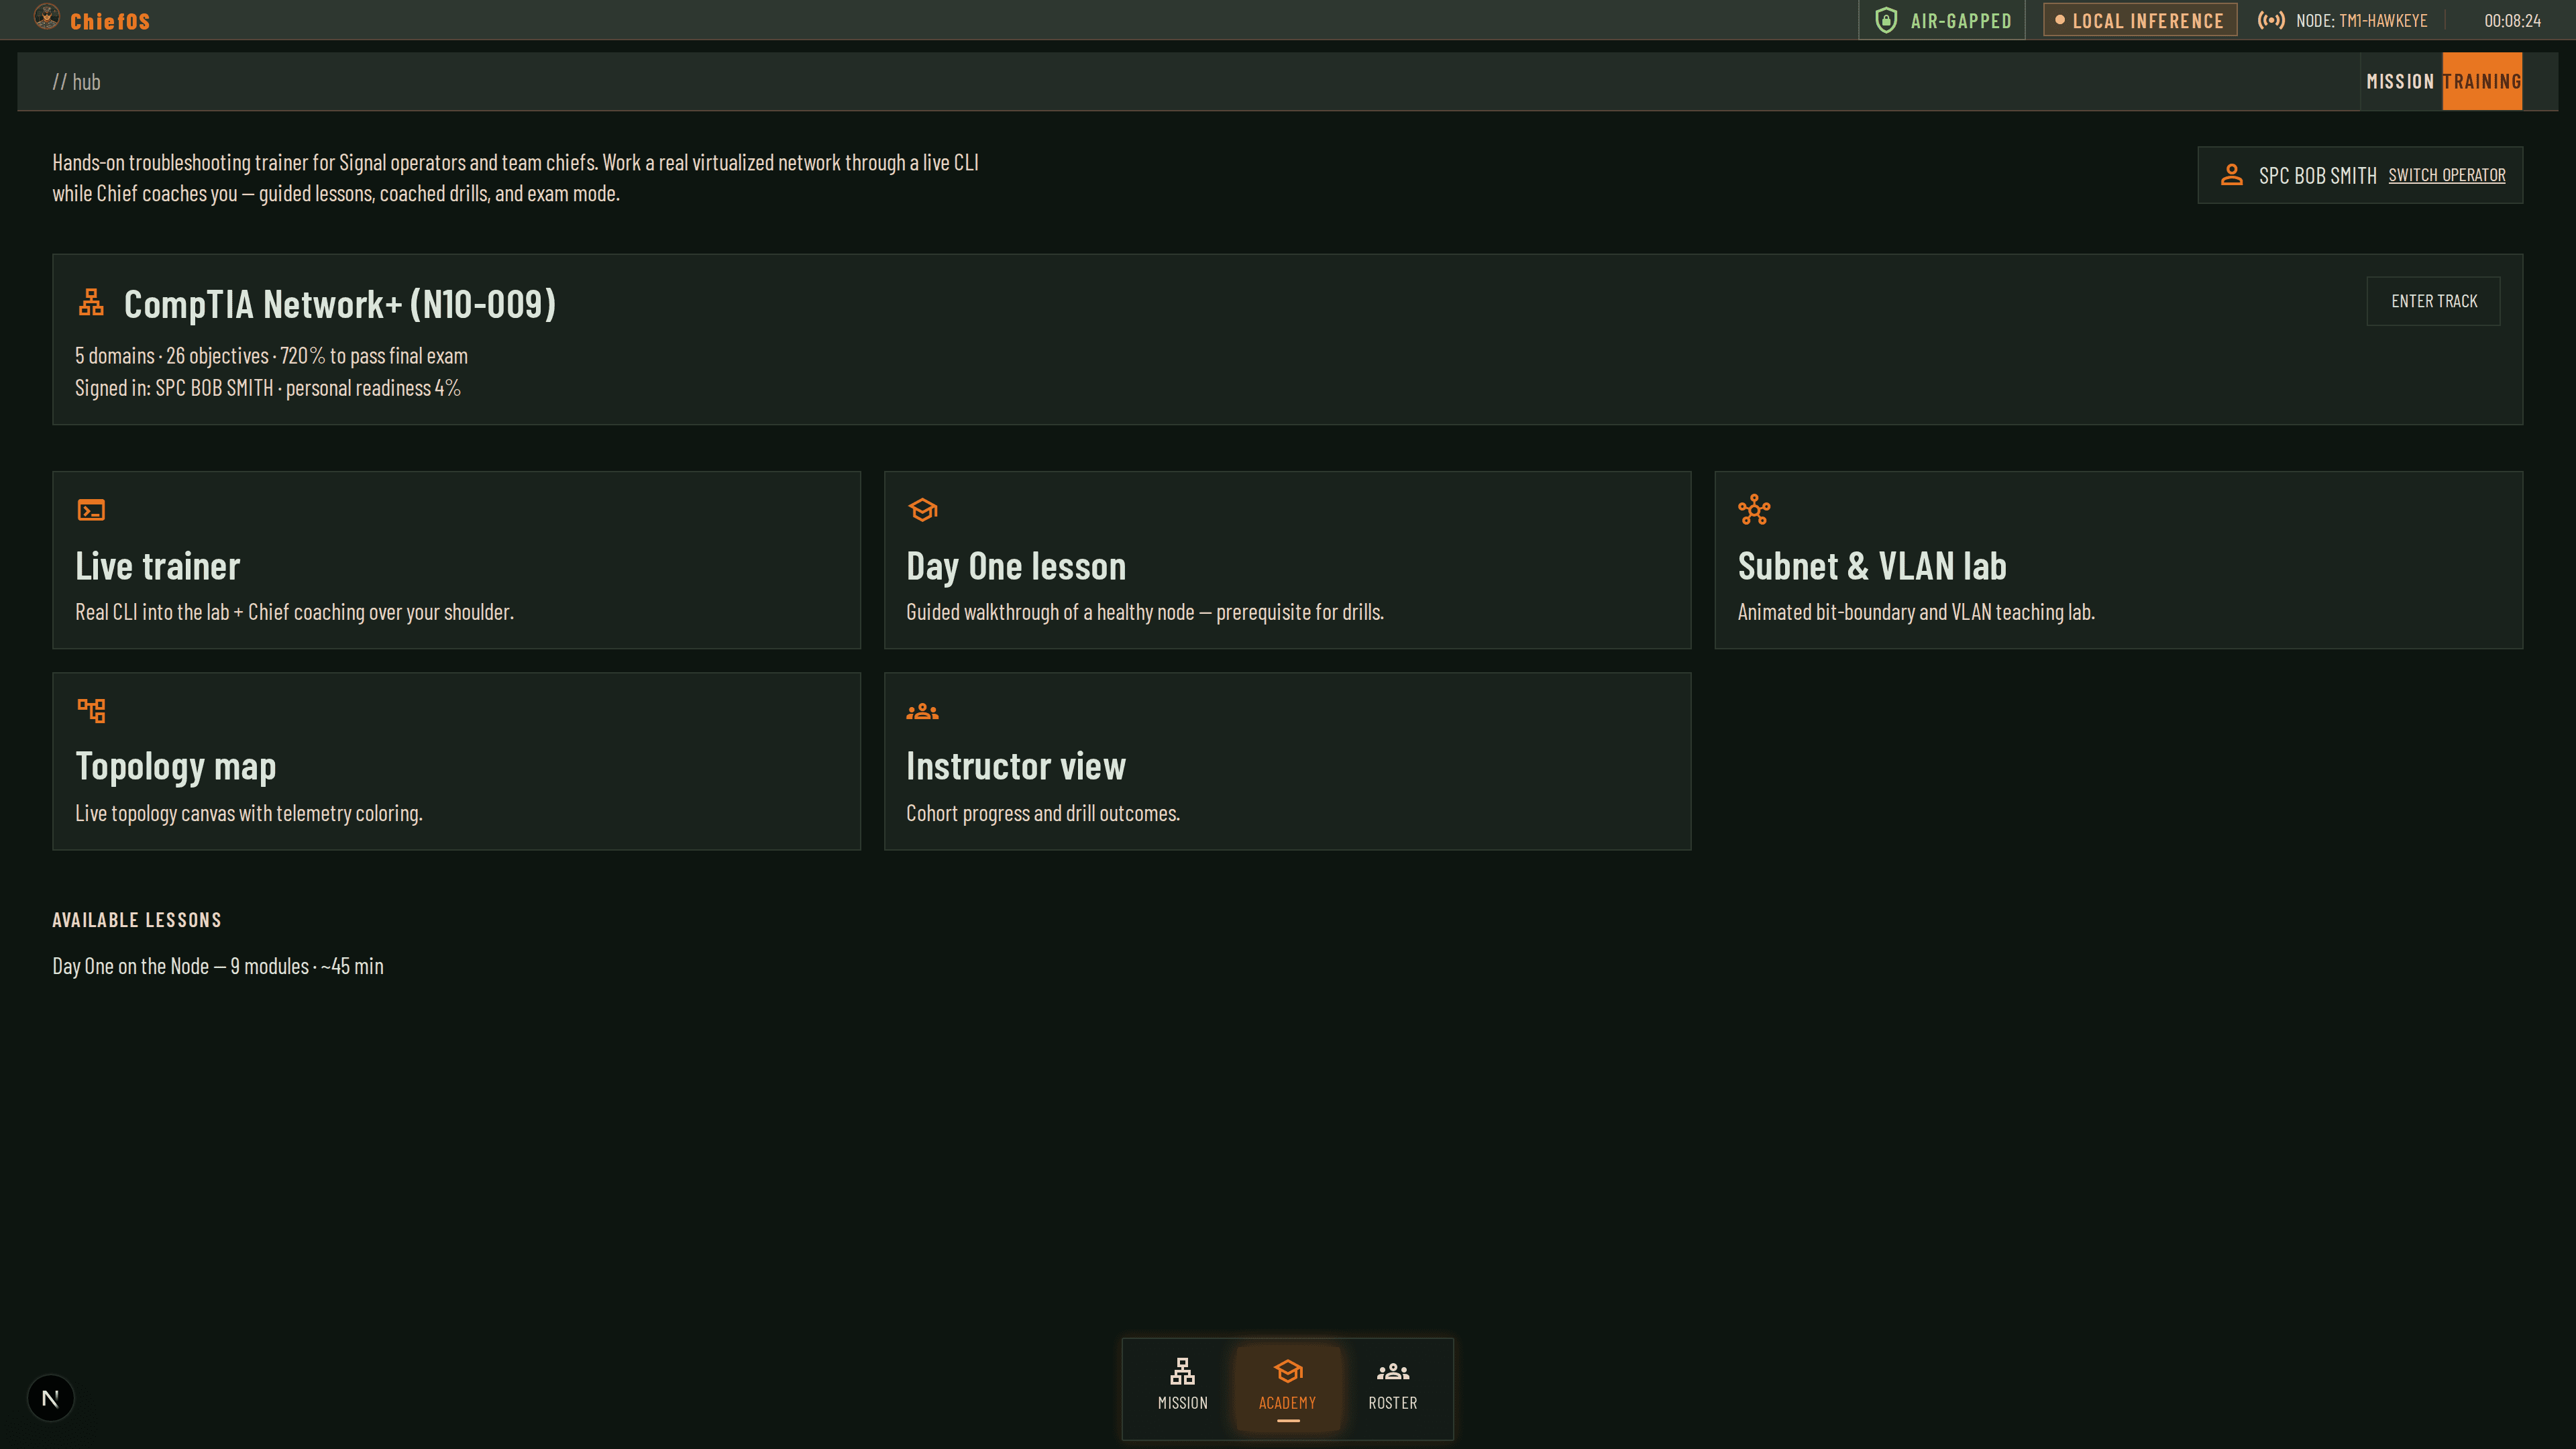Click the ChiefOS brand name
Screen dimensions: 2576x1449
click(110, 21)
